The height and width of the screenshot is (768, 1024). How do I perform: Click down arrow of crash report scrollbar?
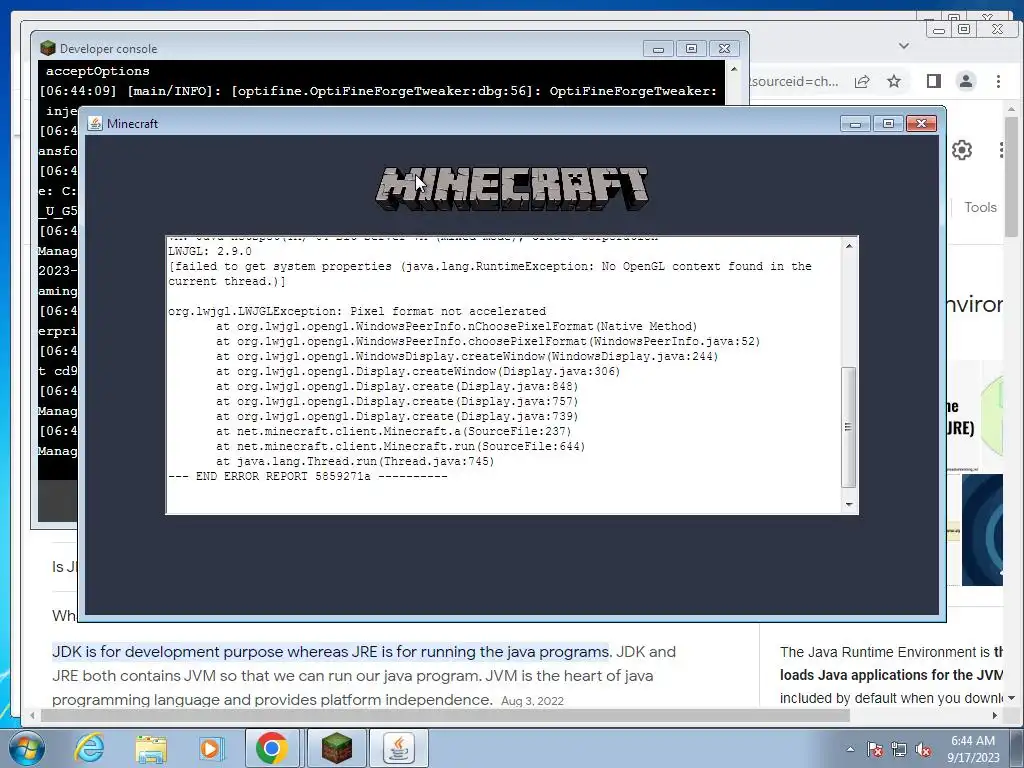click(x=849, y=504)
